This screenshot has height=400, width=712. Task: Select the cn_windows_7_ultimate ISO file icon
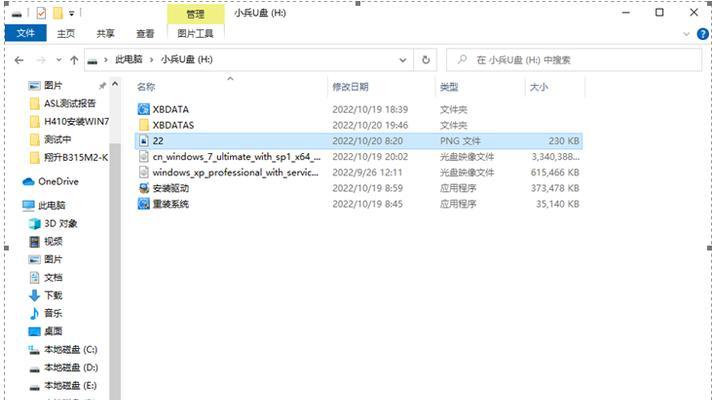pos(143,157)
